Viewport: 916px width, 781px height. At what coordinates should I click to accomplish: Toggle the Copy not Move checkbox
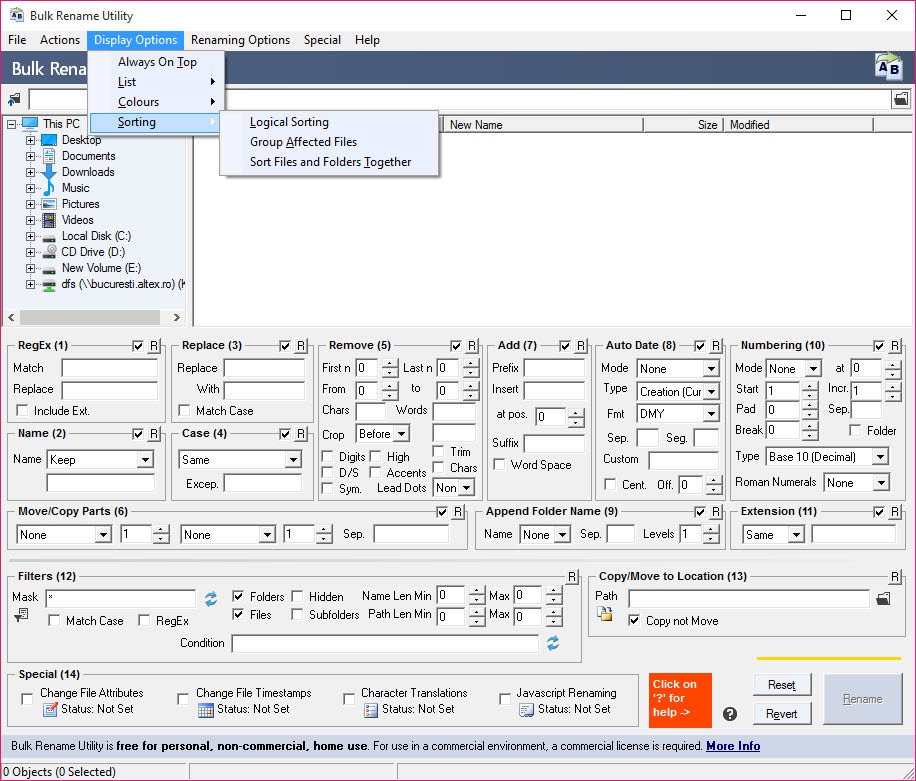[x=634, y=620]
